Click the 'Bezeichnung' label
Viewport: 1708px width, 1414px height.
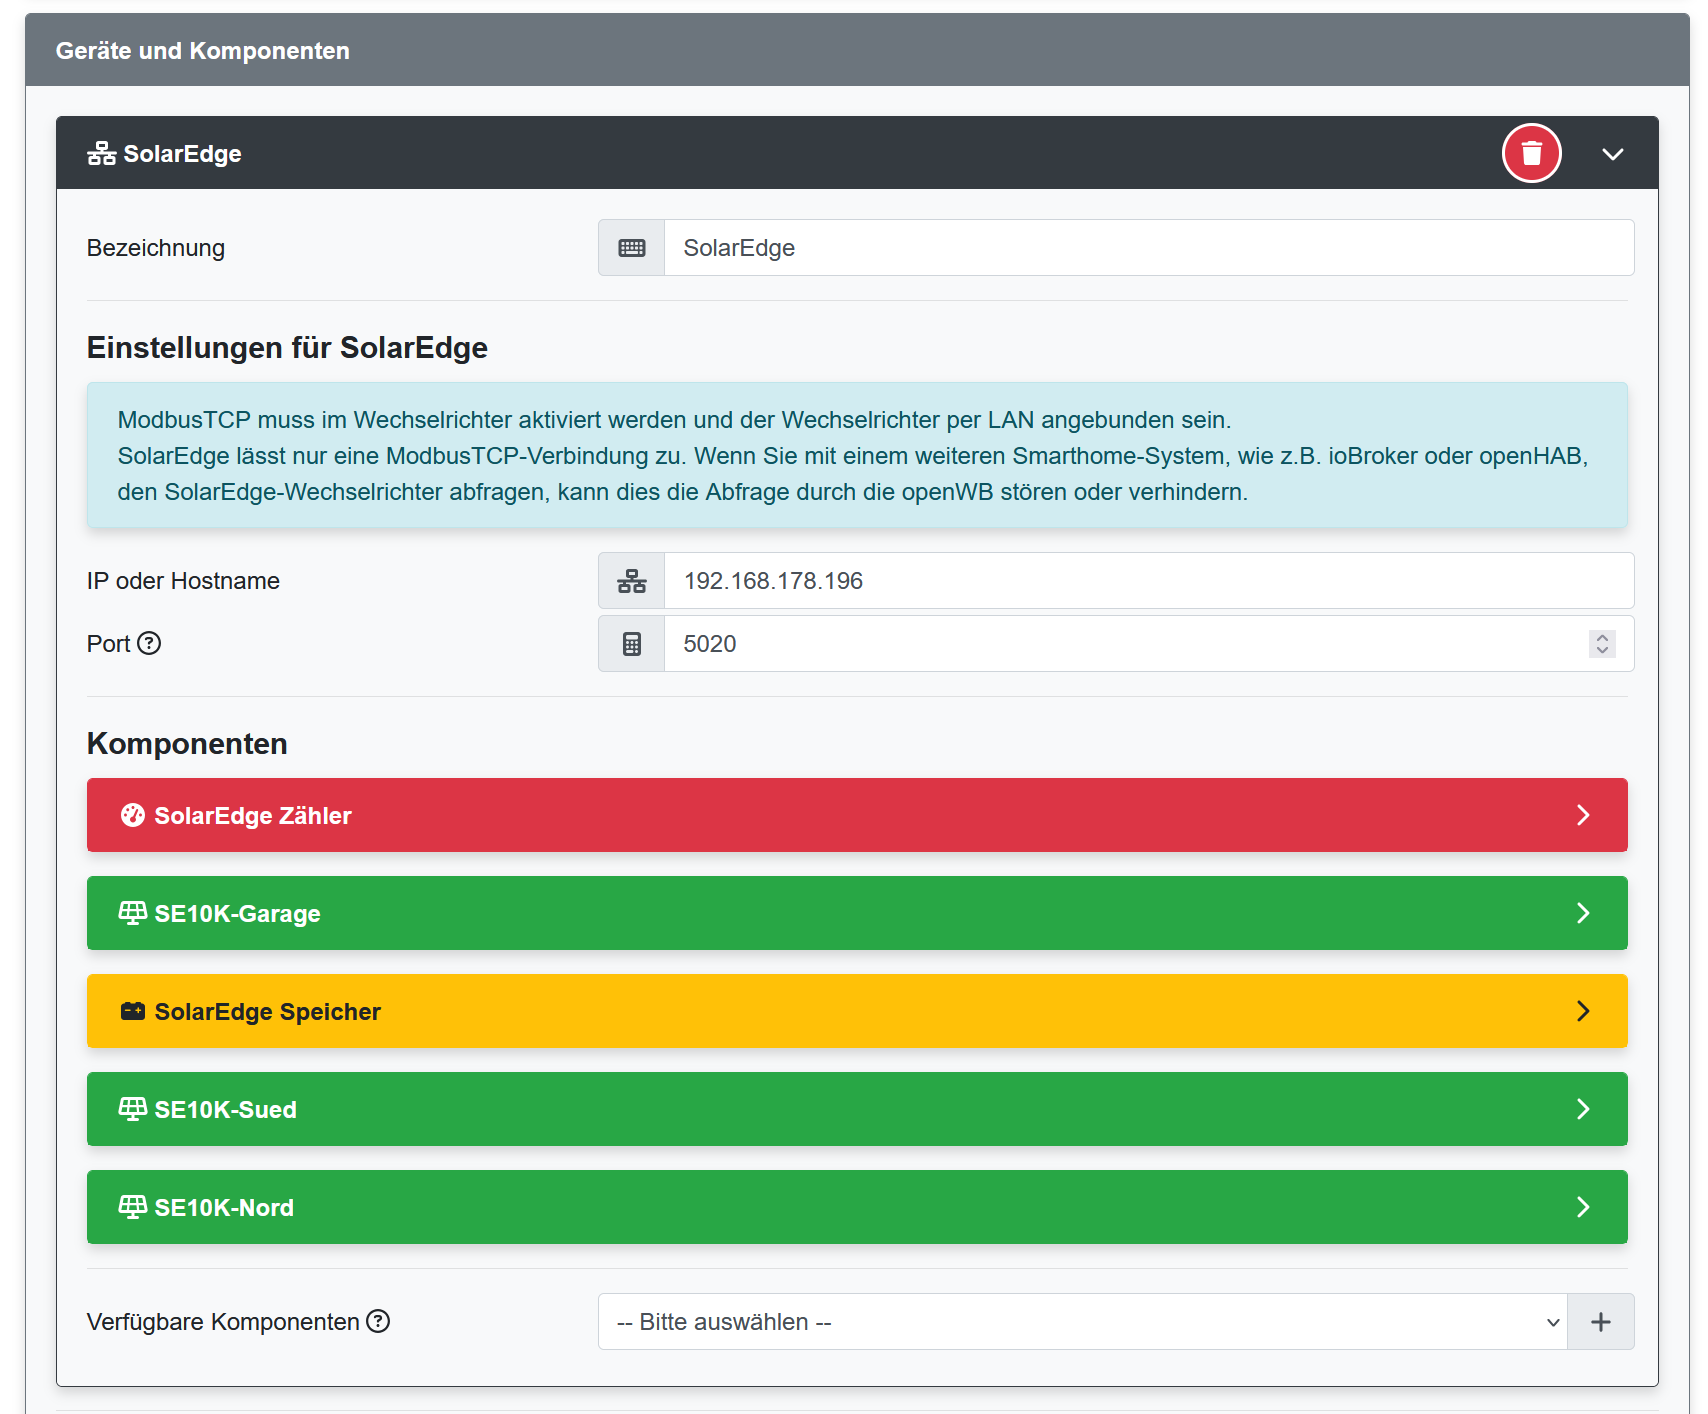tap(156, 248)
